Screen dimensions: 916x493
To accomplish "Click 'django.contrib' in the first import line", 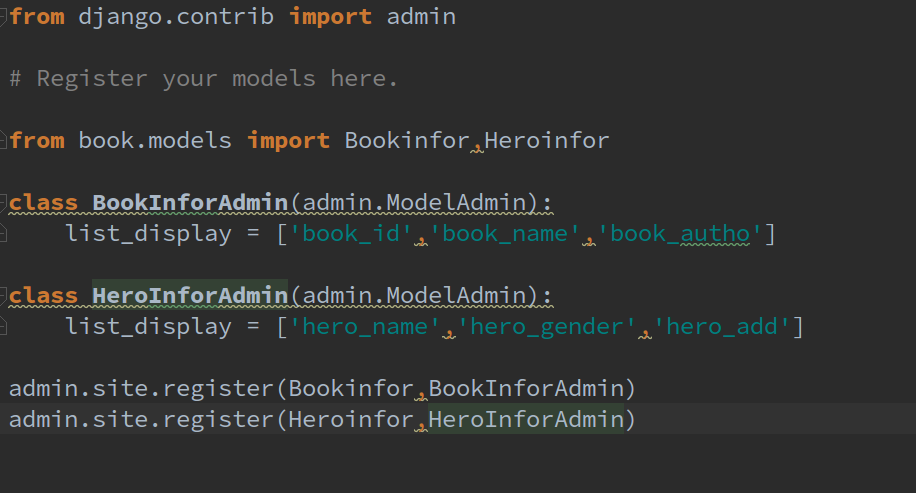I will tap(176, 17).
